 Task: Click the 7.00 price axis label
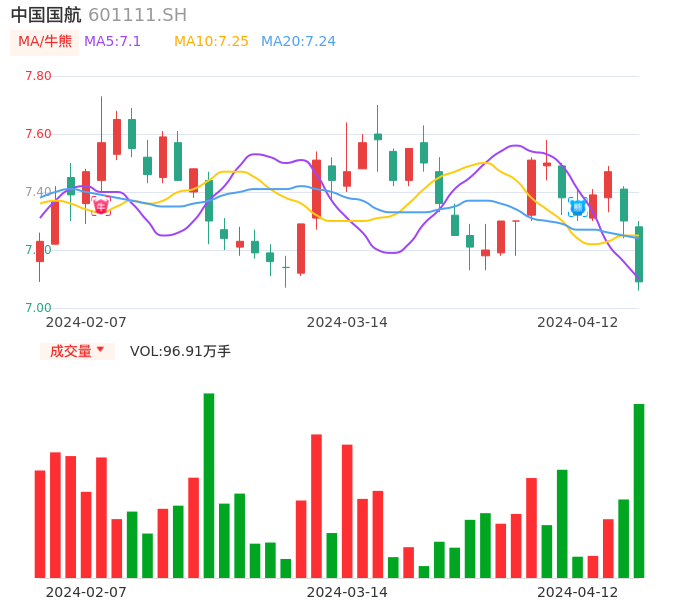coord(38,308)
